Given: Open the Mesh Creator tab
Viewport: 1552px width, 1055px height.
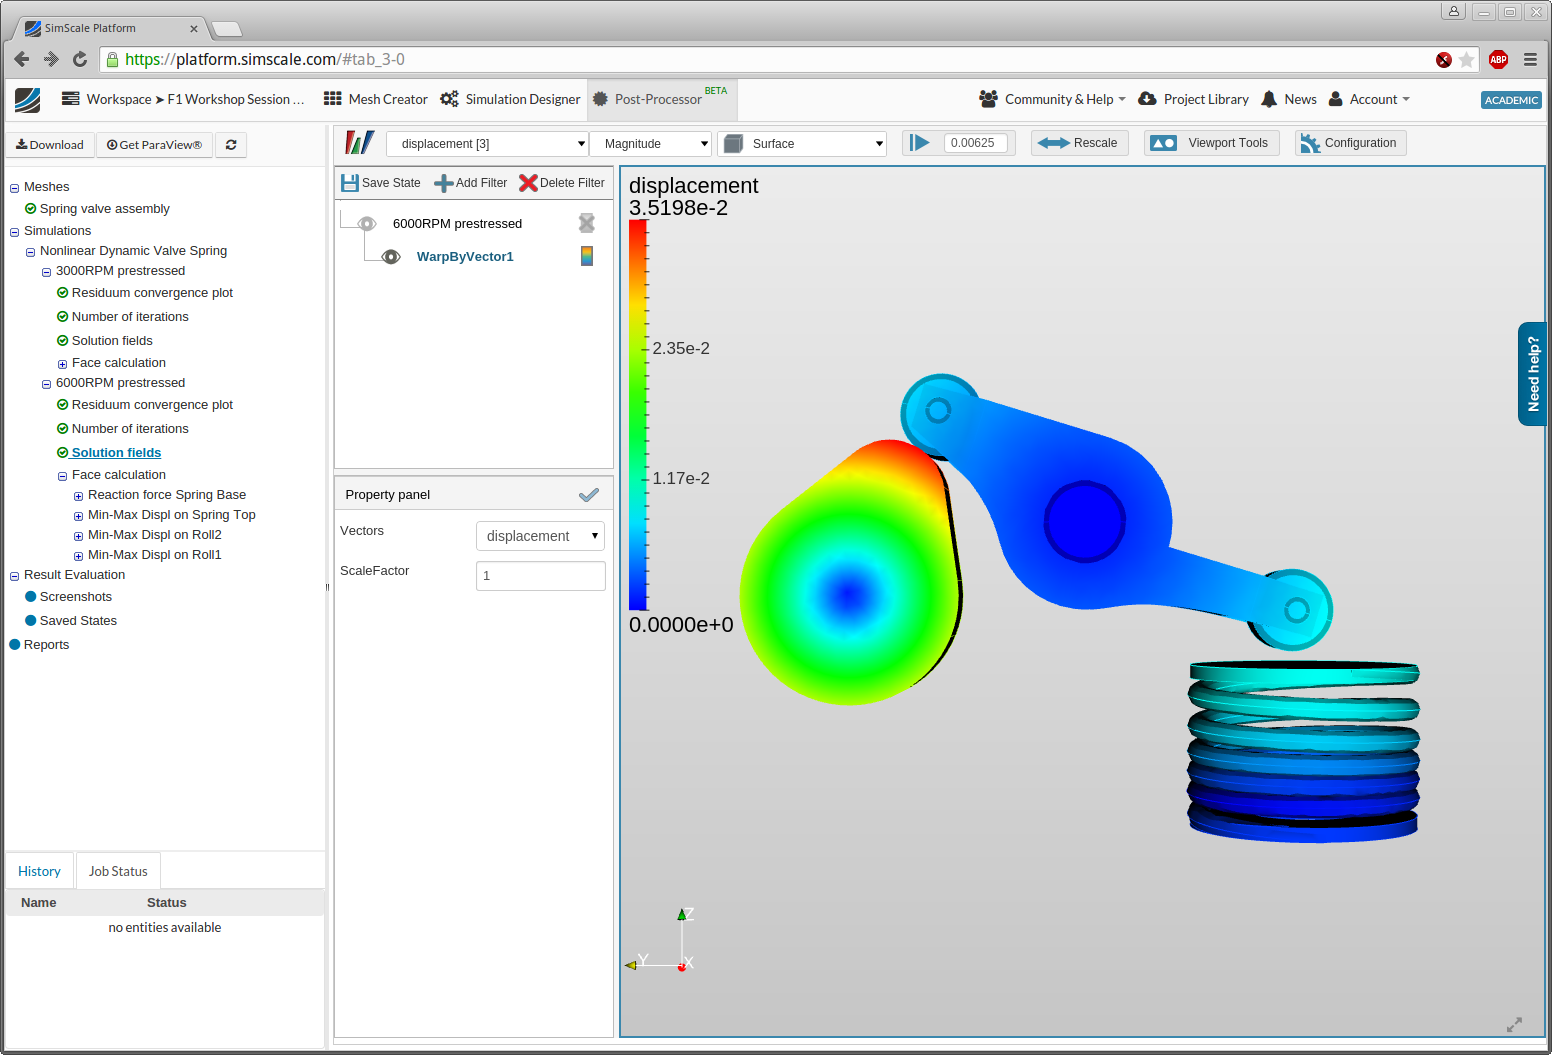Looking at the screenshot, I should coord(375,99).
